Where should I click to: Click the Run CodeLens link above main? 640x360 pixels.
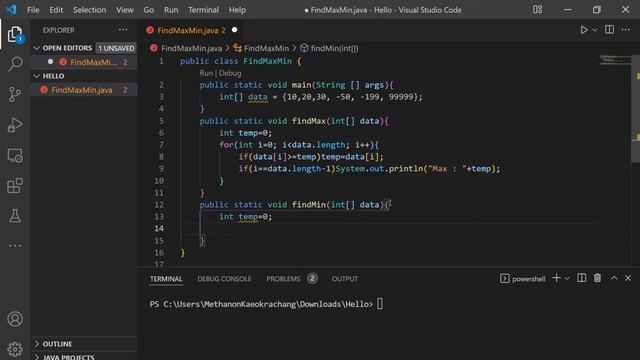tap(206, 73)
